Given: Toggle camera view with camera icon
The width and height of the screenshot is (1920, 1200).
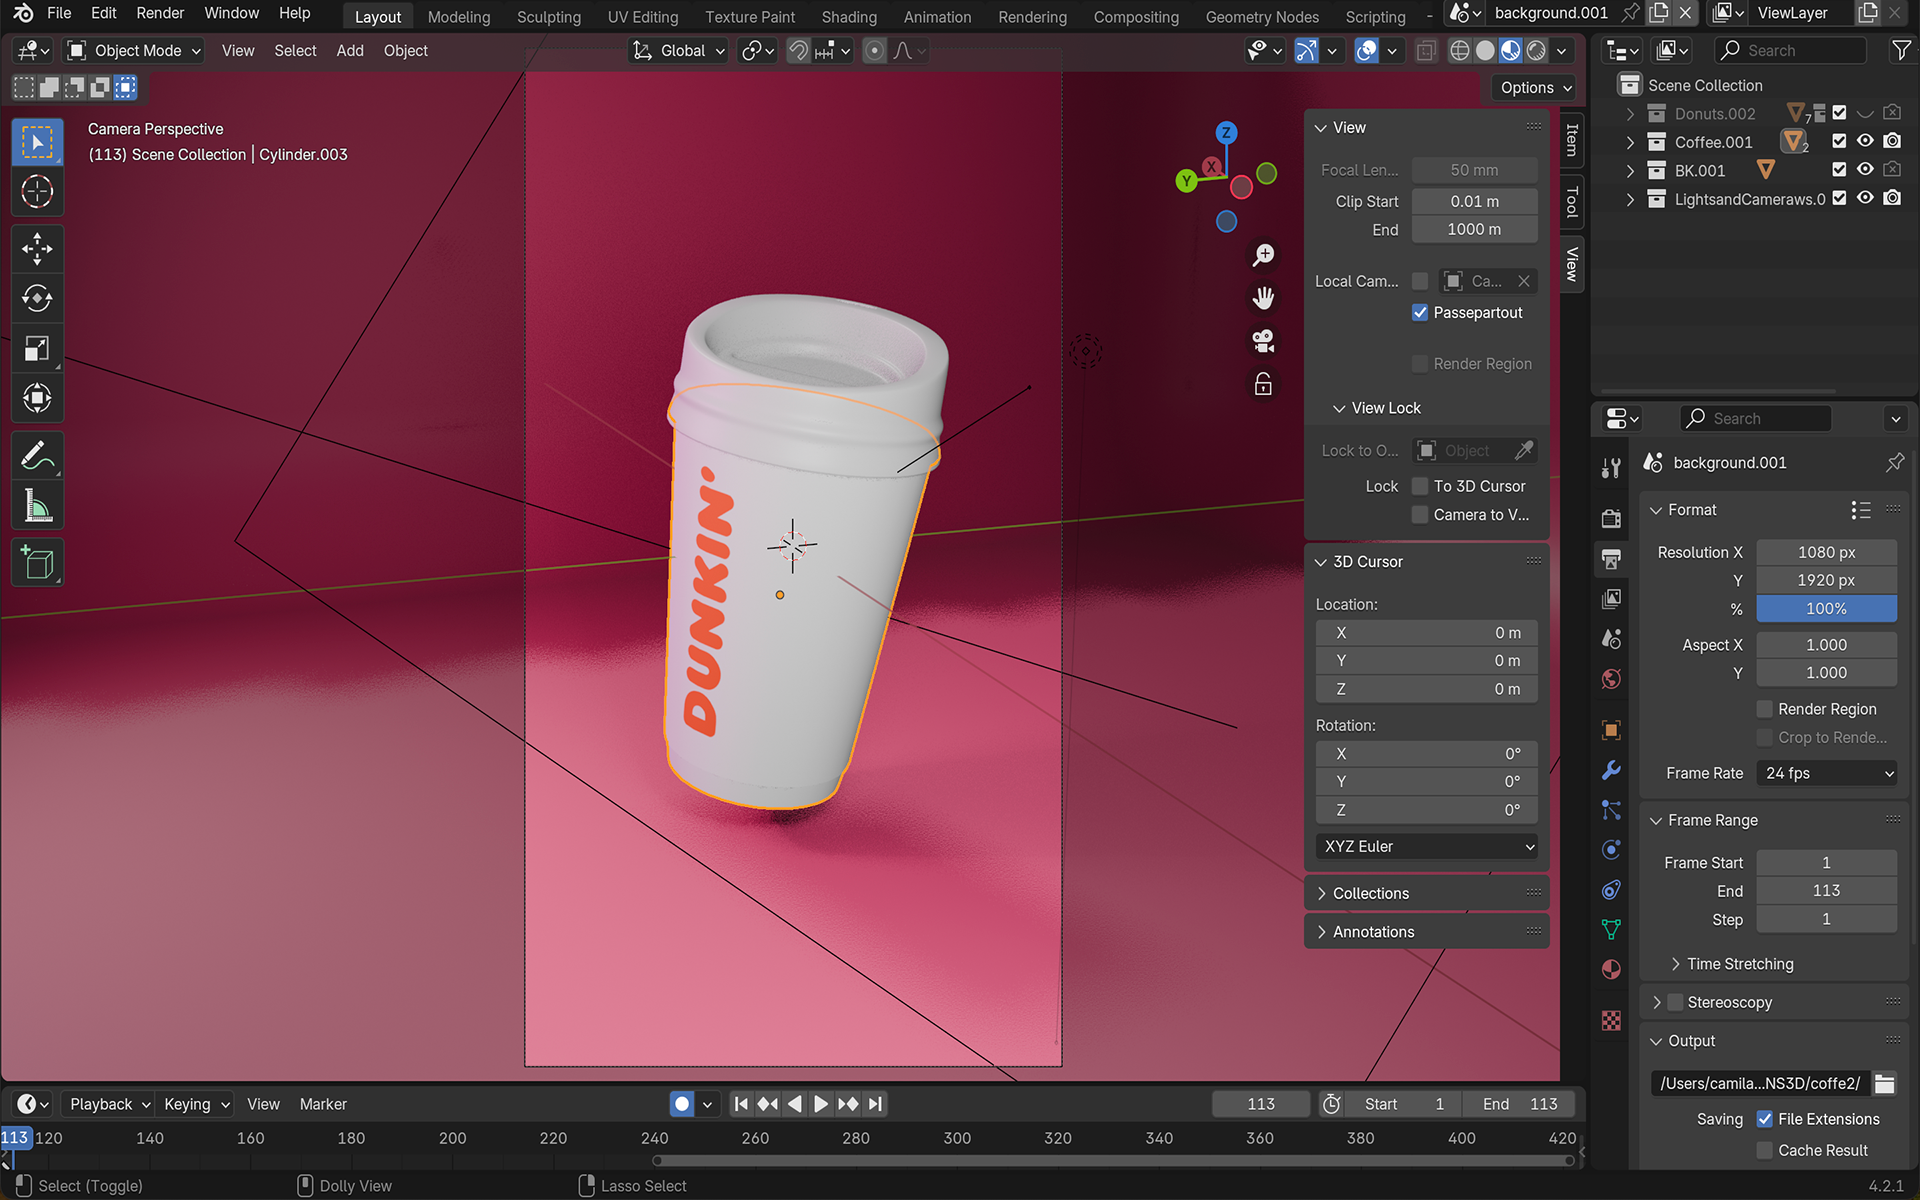Looking at the screenshot, I should [x=1263, y=341].
